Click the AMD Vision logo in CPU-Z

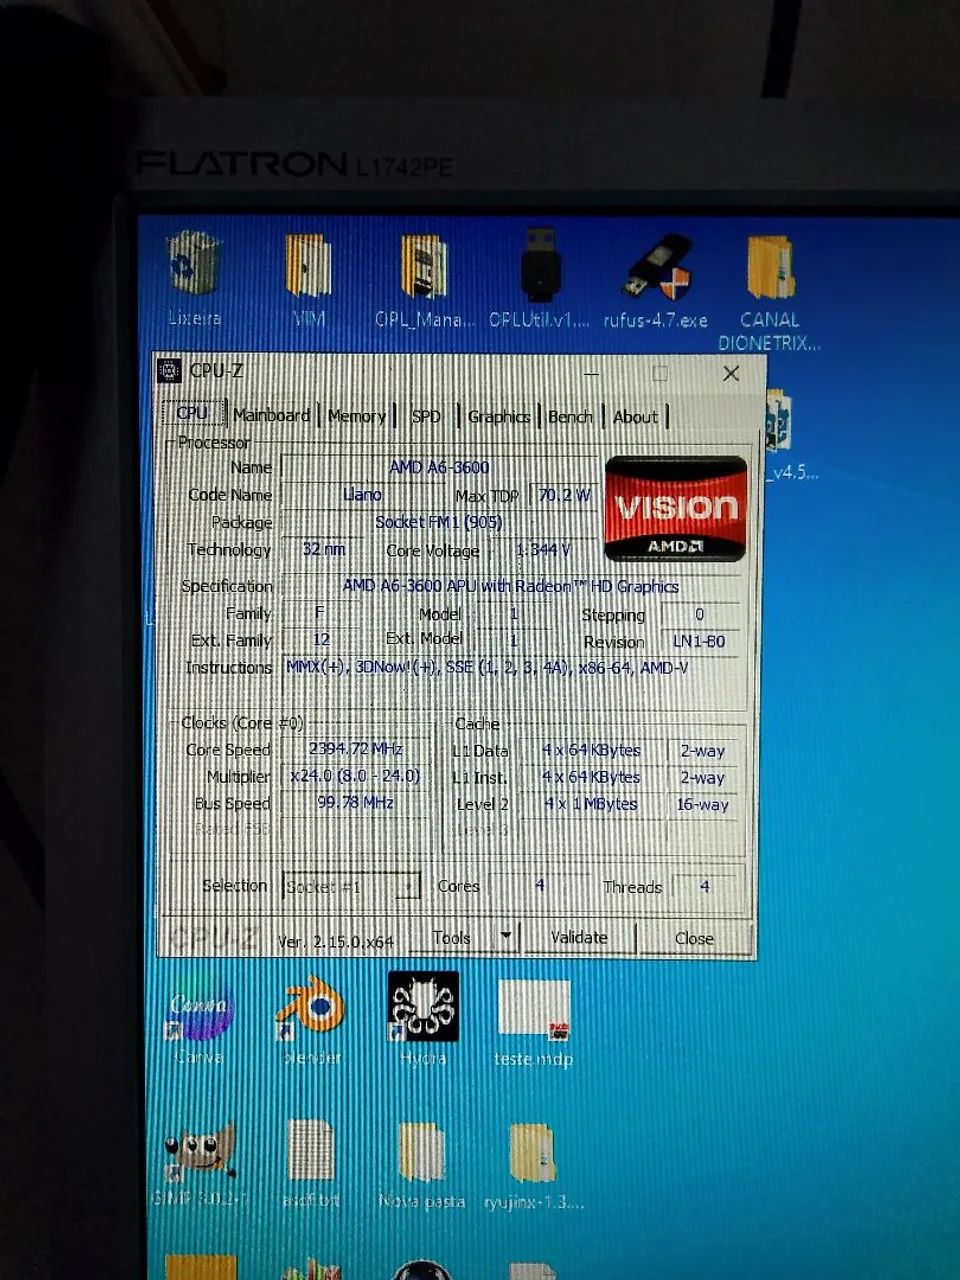pyautogui.click(x=676, y=508)
